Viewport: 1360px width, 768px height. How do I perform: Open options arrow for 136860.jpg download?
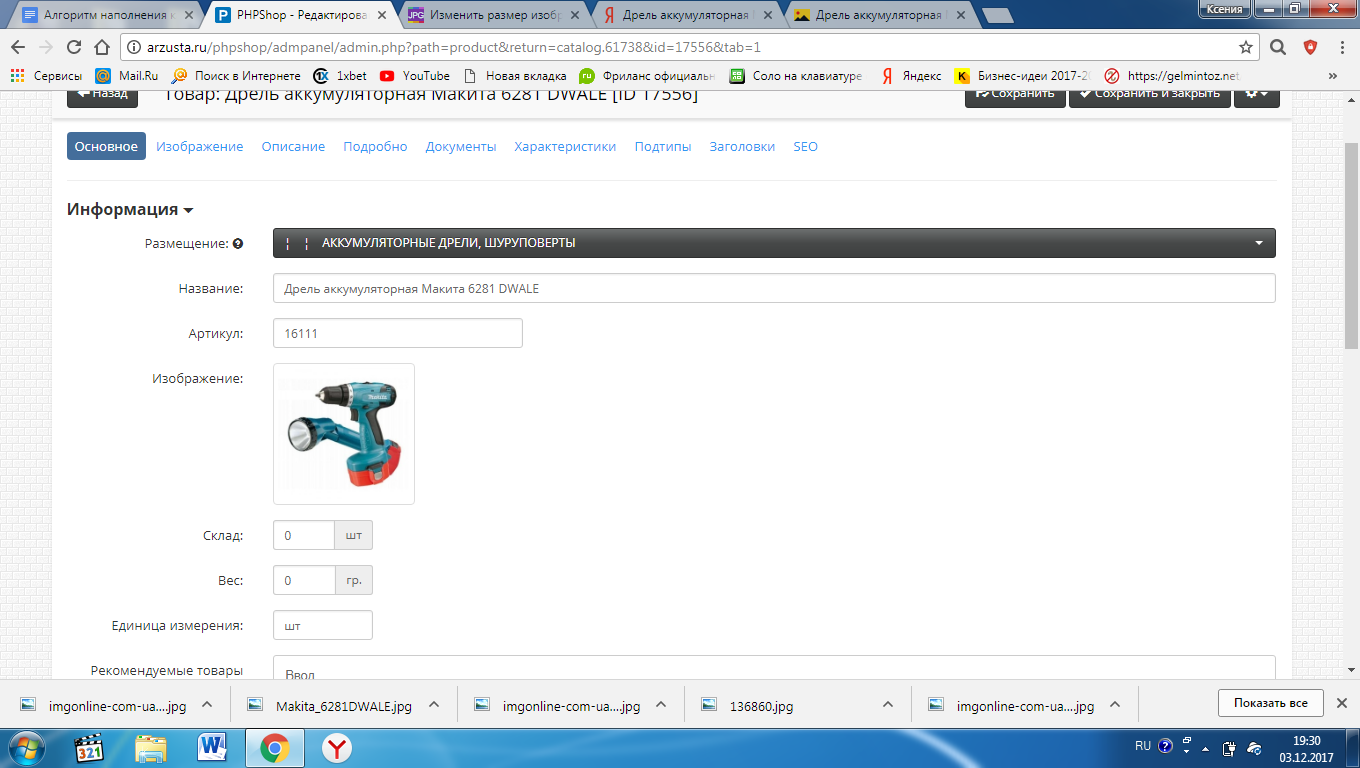click(888, 704)
